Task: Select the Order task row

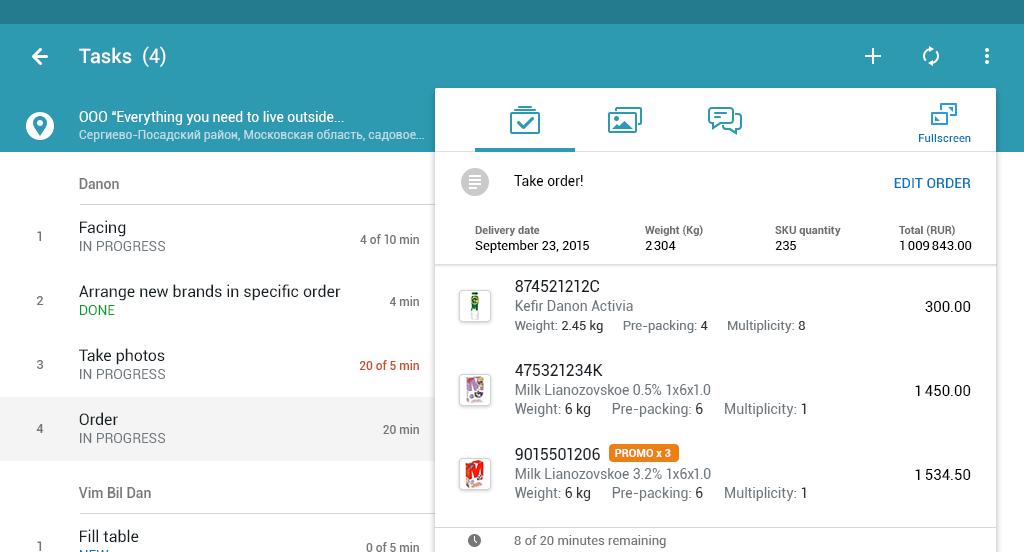Action: coord(217,429)
